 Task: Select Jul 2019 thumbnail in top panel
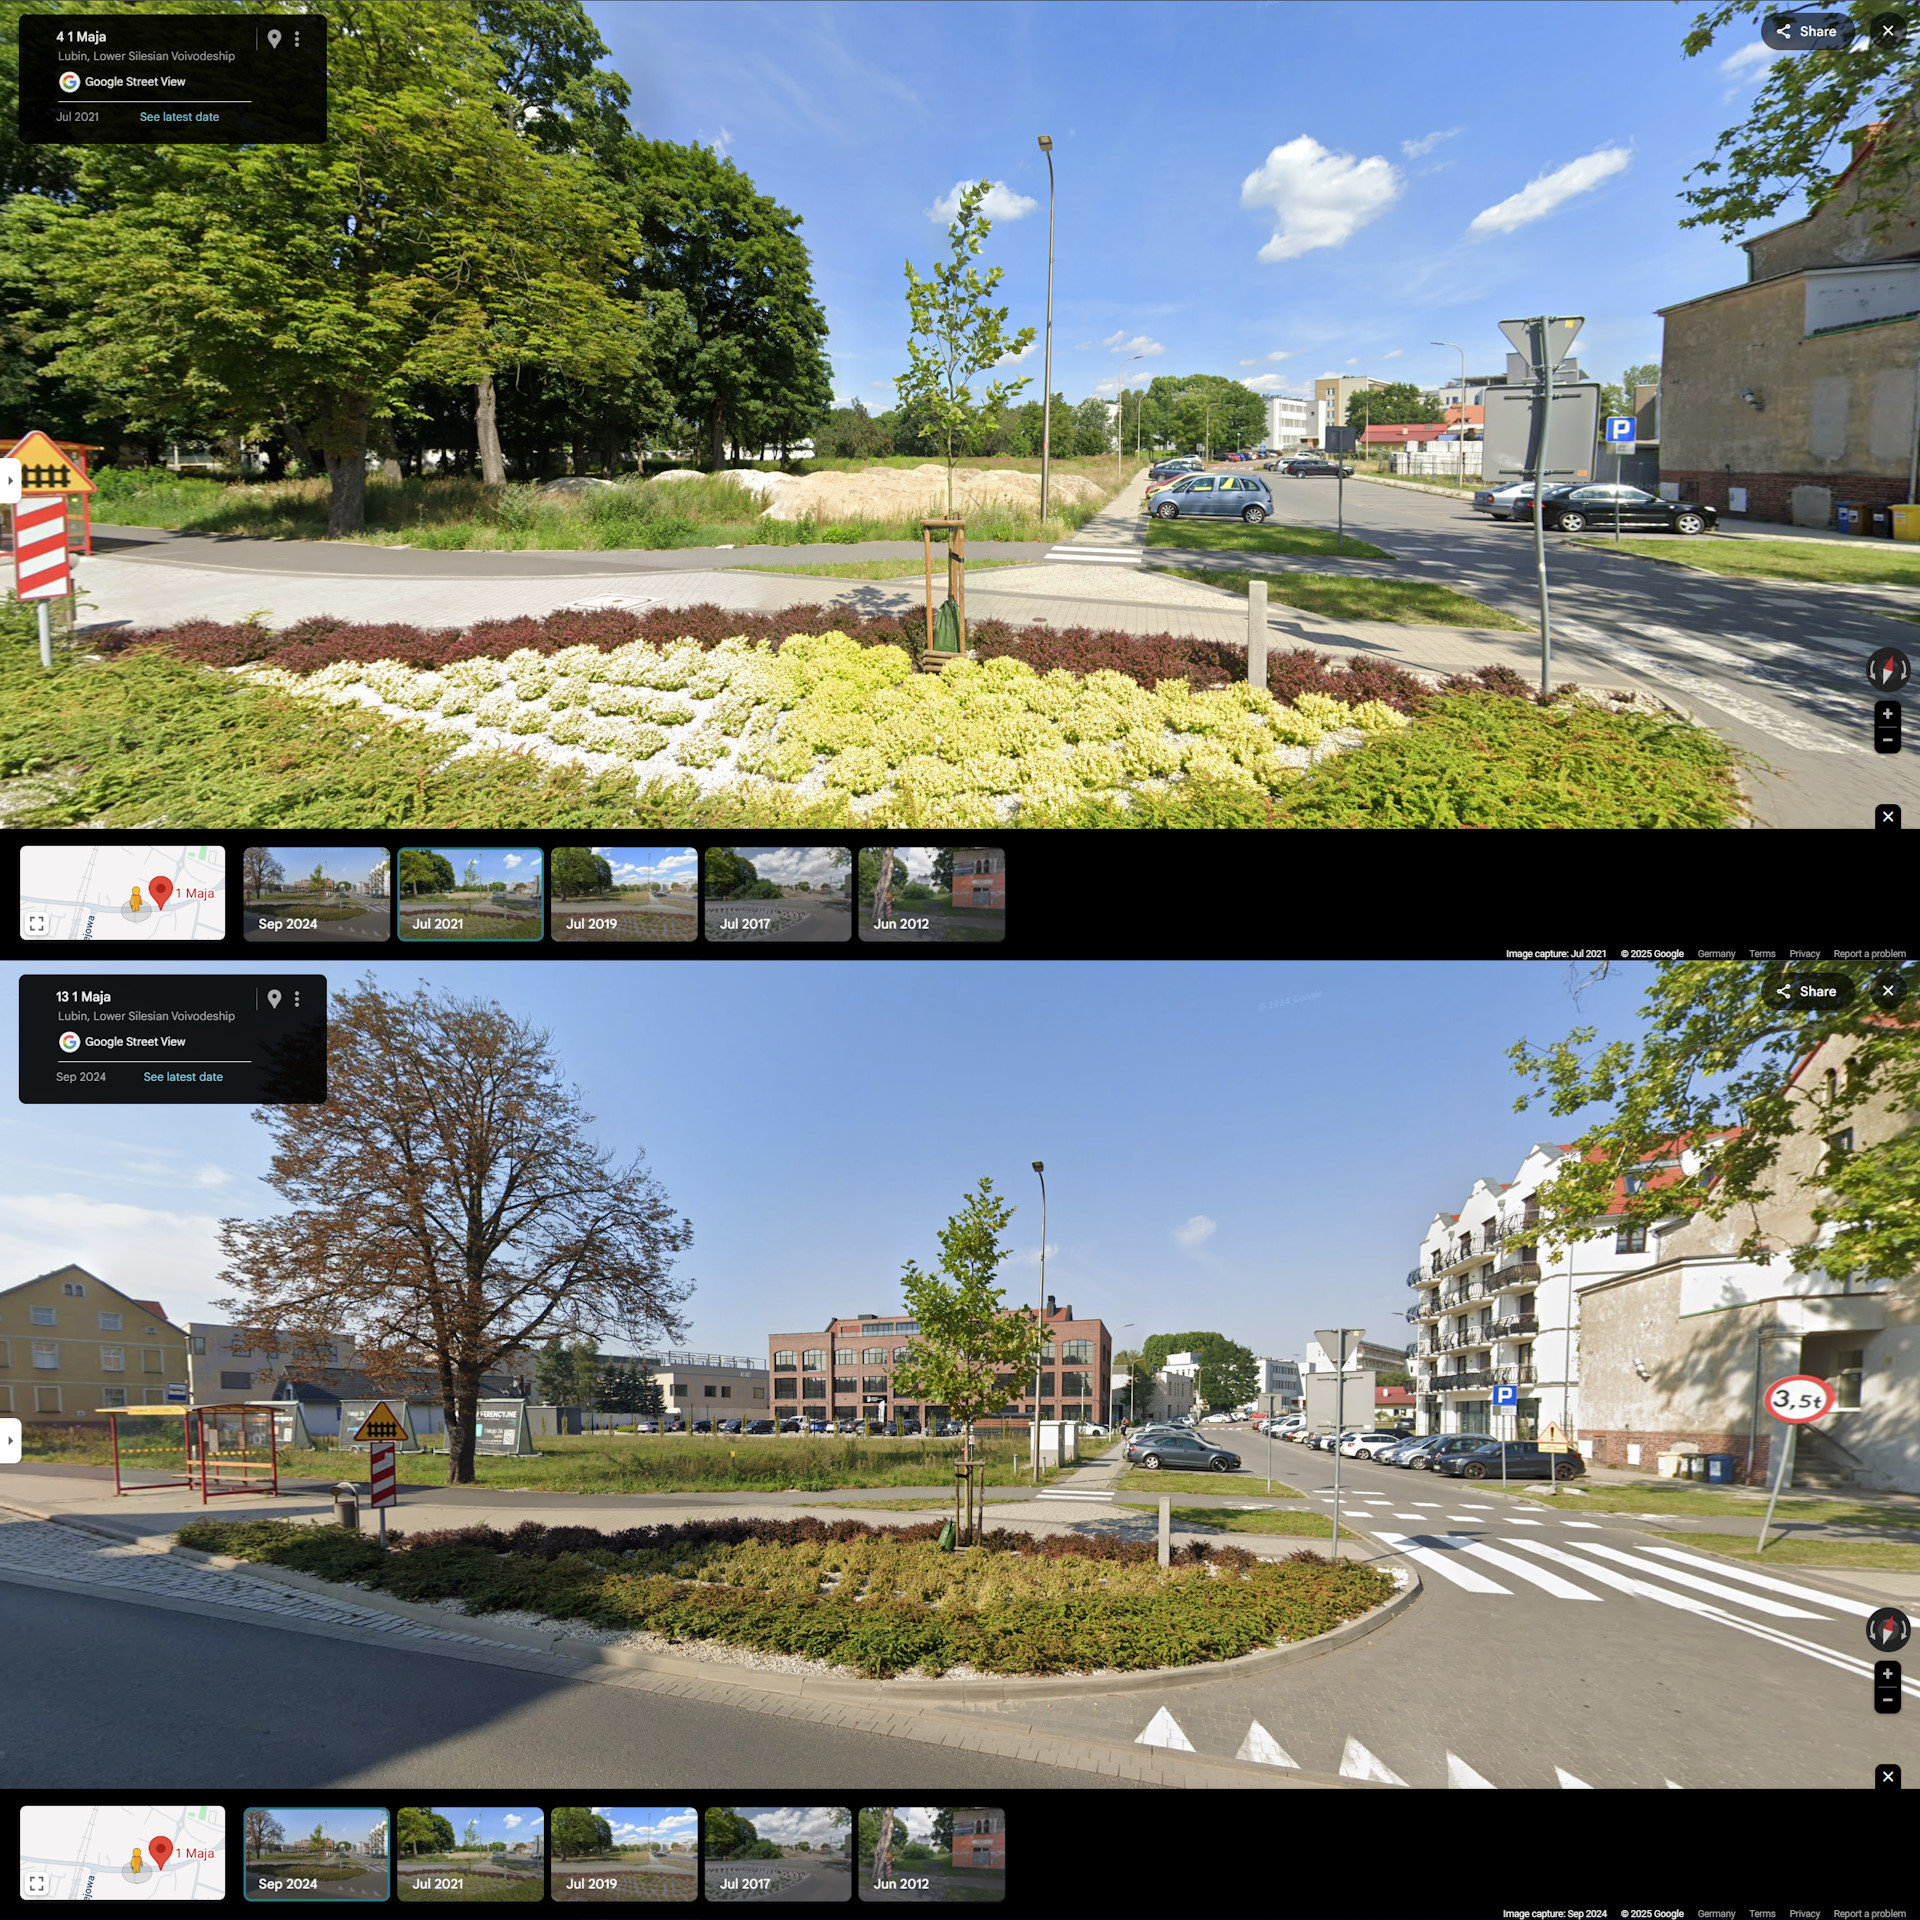click(x=624, y=894)
